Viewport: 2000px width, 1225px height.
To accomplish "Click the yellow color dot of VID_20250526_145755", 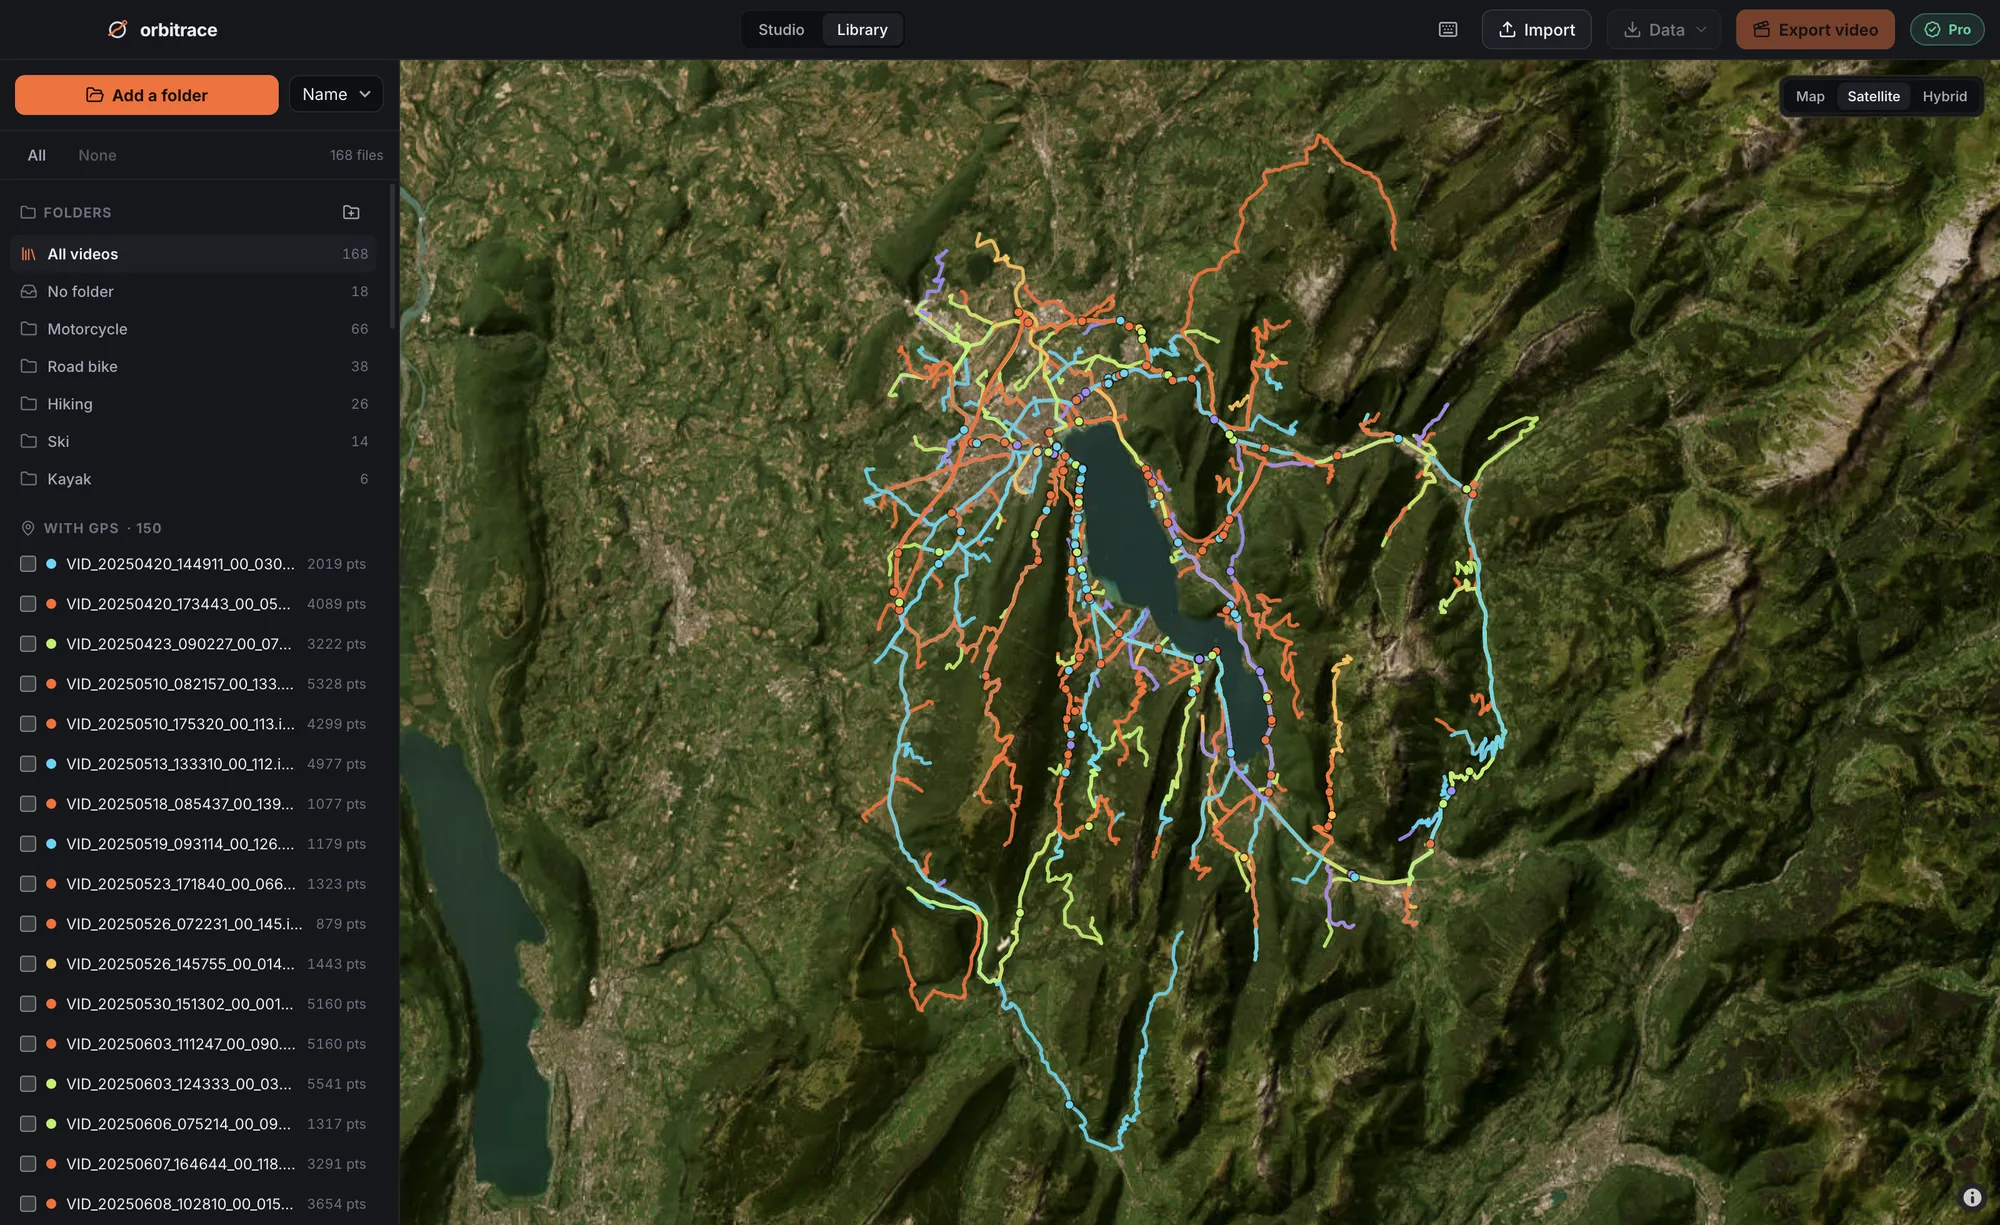I will point(51,964).
